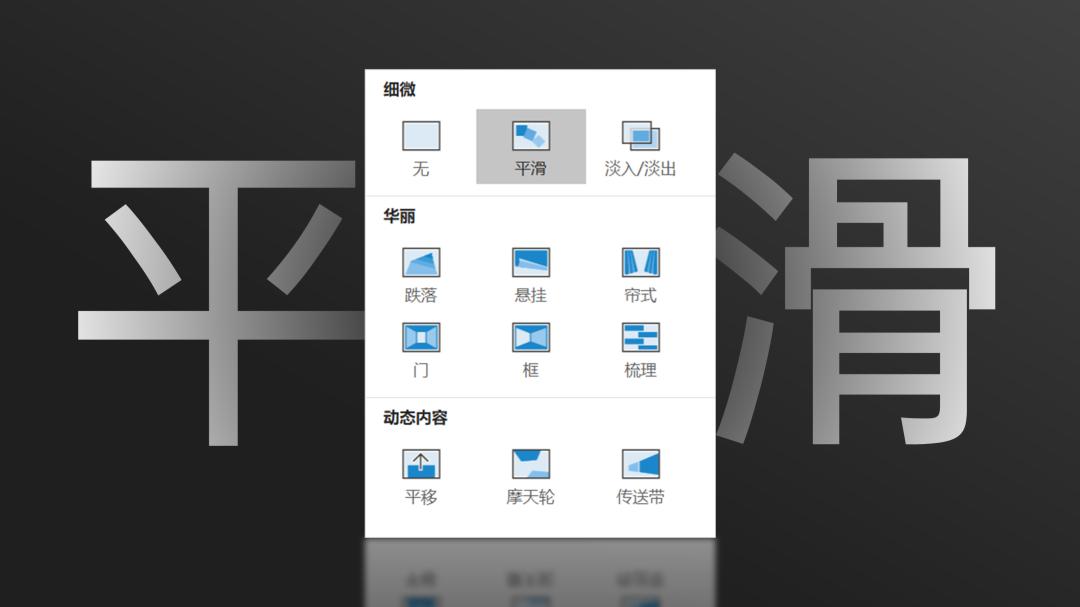Choose the 跌落 fall-over transition icon

coord(420,262)
